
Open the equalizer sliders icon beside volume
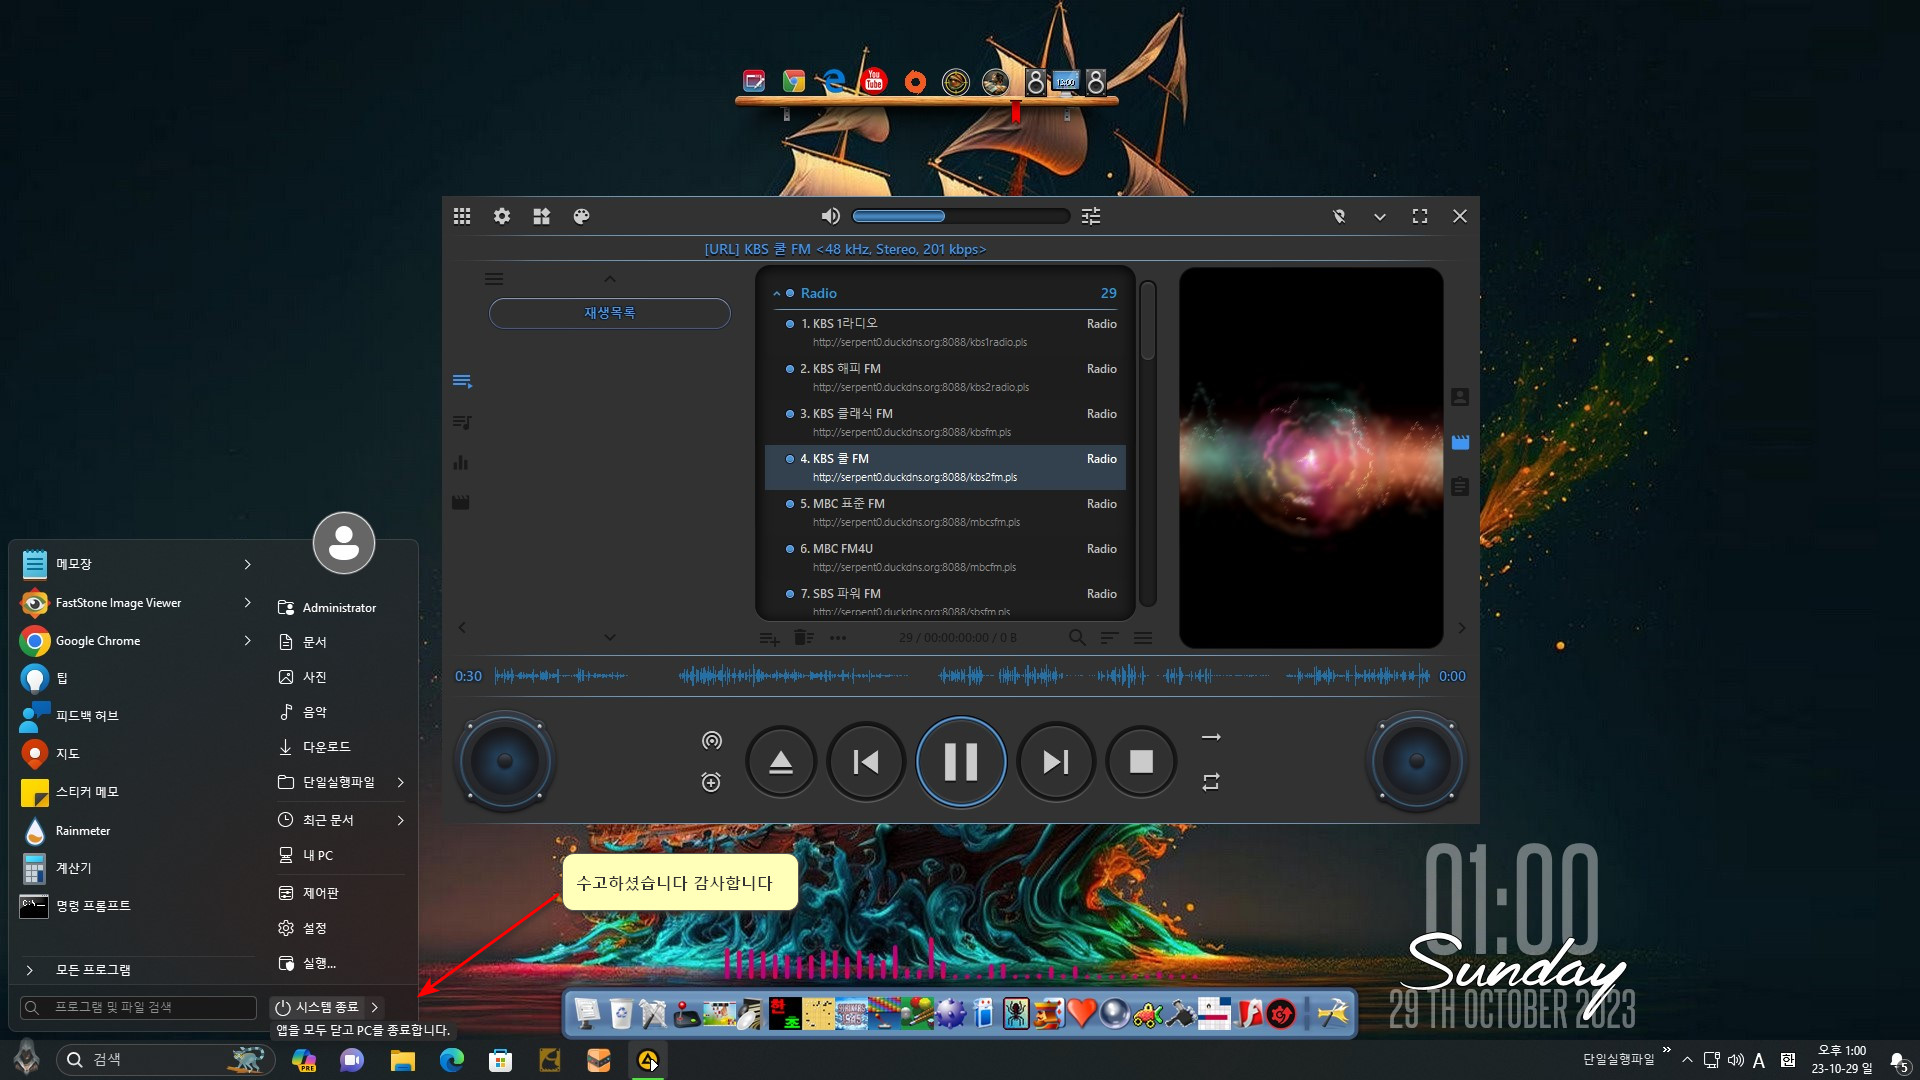coord(1091,216)
